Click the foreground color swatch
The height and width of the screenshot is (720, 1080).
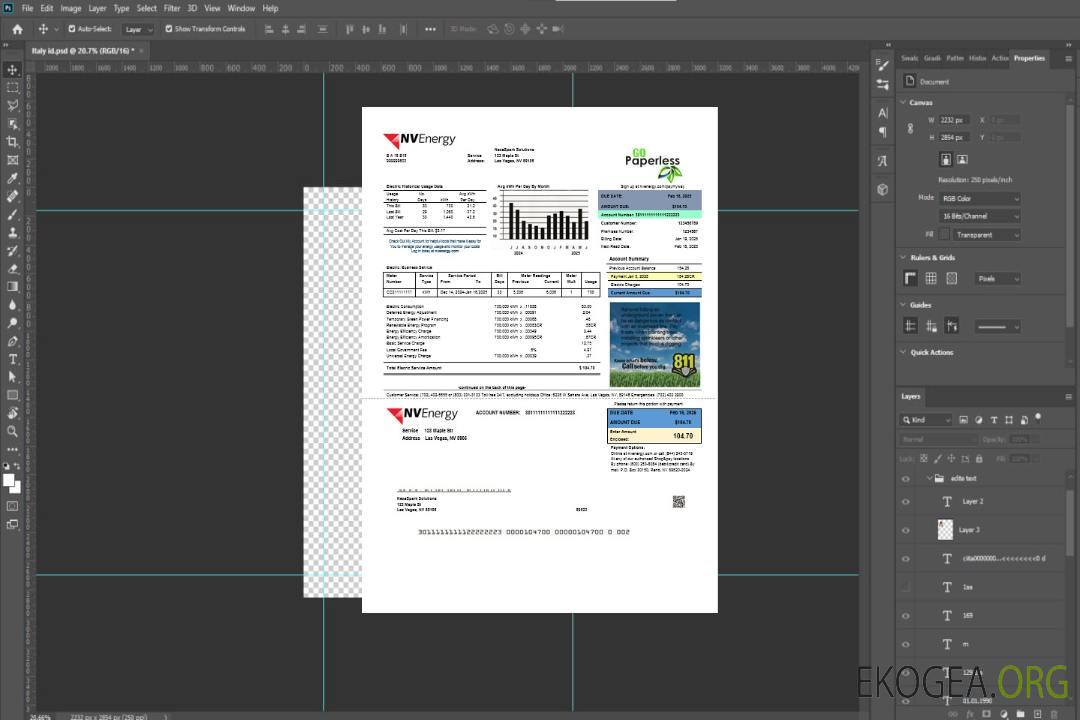[8, 481]
